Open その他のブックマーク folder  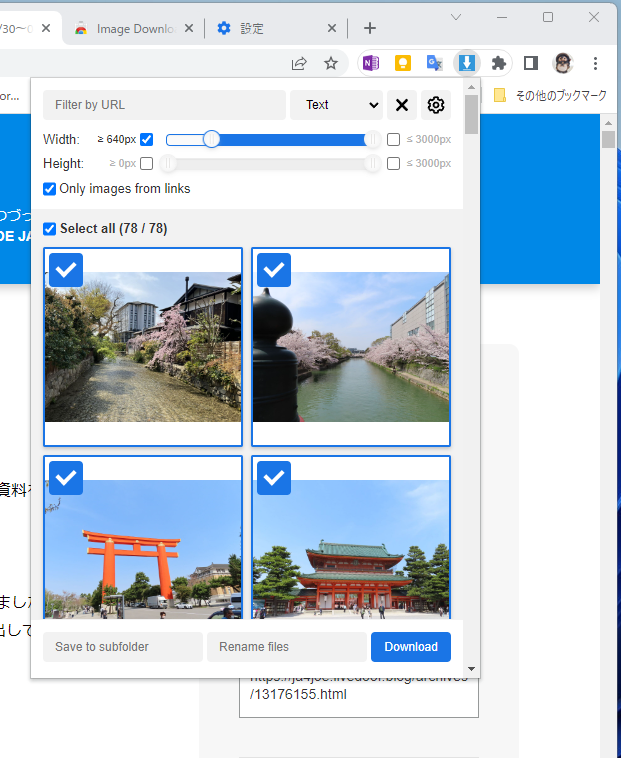550,95
